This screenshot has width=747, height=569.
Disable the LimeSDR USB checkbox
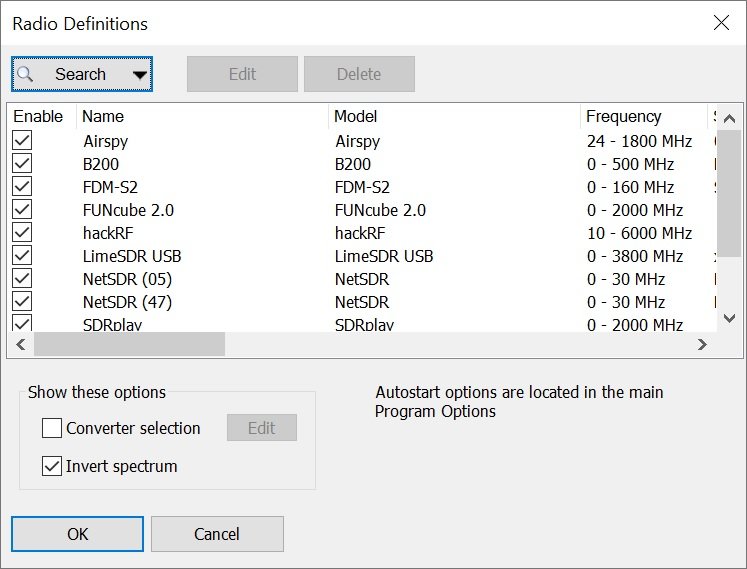[x=22, y=255]
